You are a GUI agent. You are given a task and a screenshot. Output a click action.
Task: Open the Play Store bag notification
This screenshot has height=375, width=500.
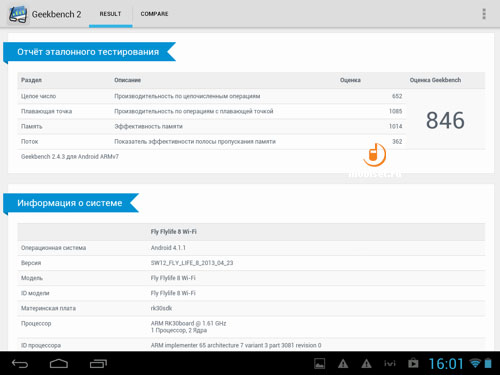pyautogui.click(x=413, y=363)
